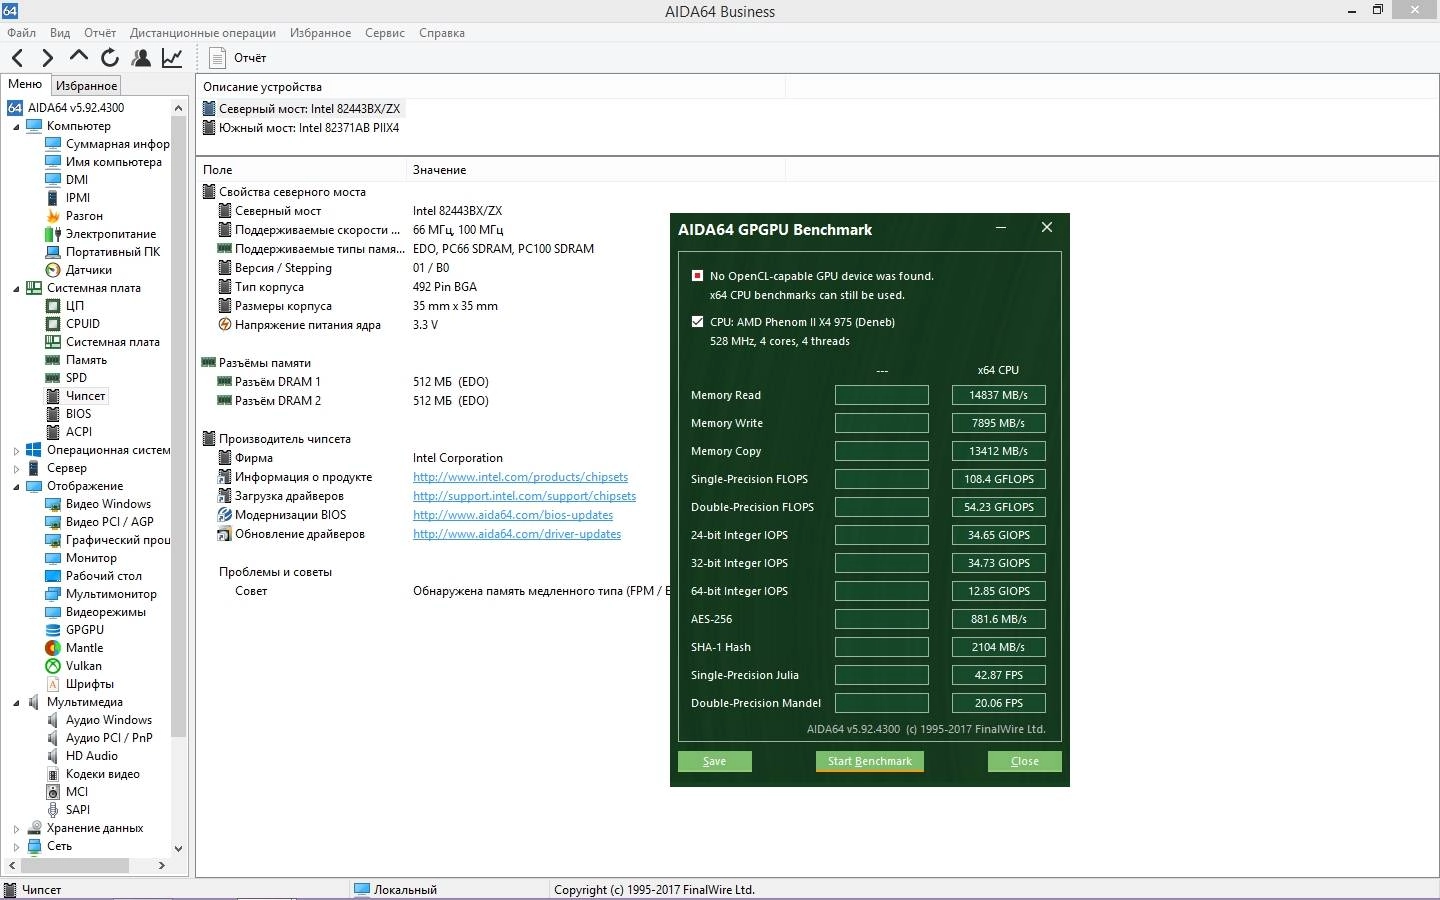Open the Кодеки видео item
The width and height of the screenshot is (1440, 900).
click(102, 774)
